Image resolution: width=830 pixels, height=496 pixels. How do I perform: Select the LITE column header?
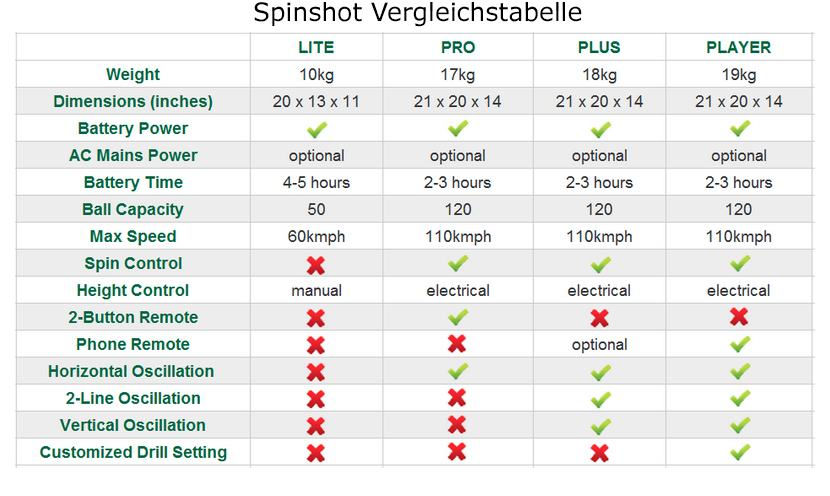(316, 47)
